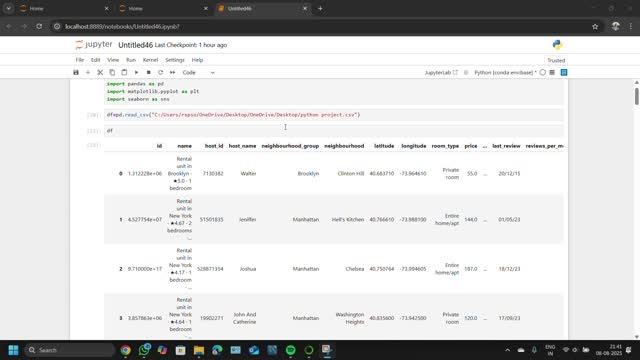Screen dimensions: 640x360
Task: Restart kernel and run all cells icon
Action: (x=173, y=72)
